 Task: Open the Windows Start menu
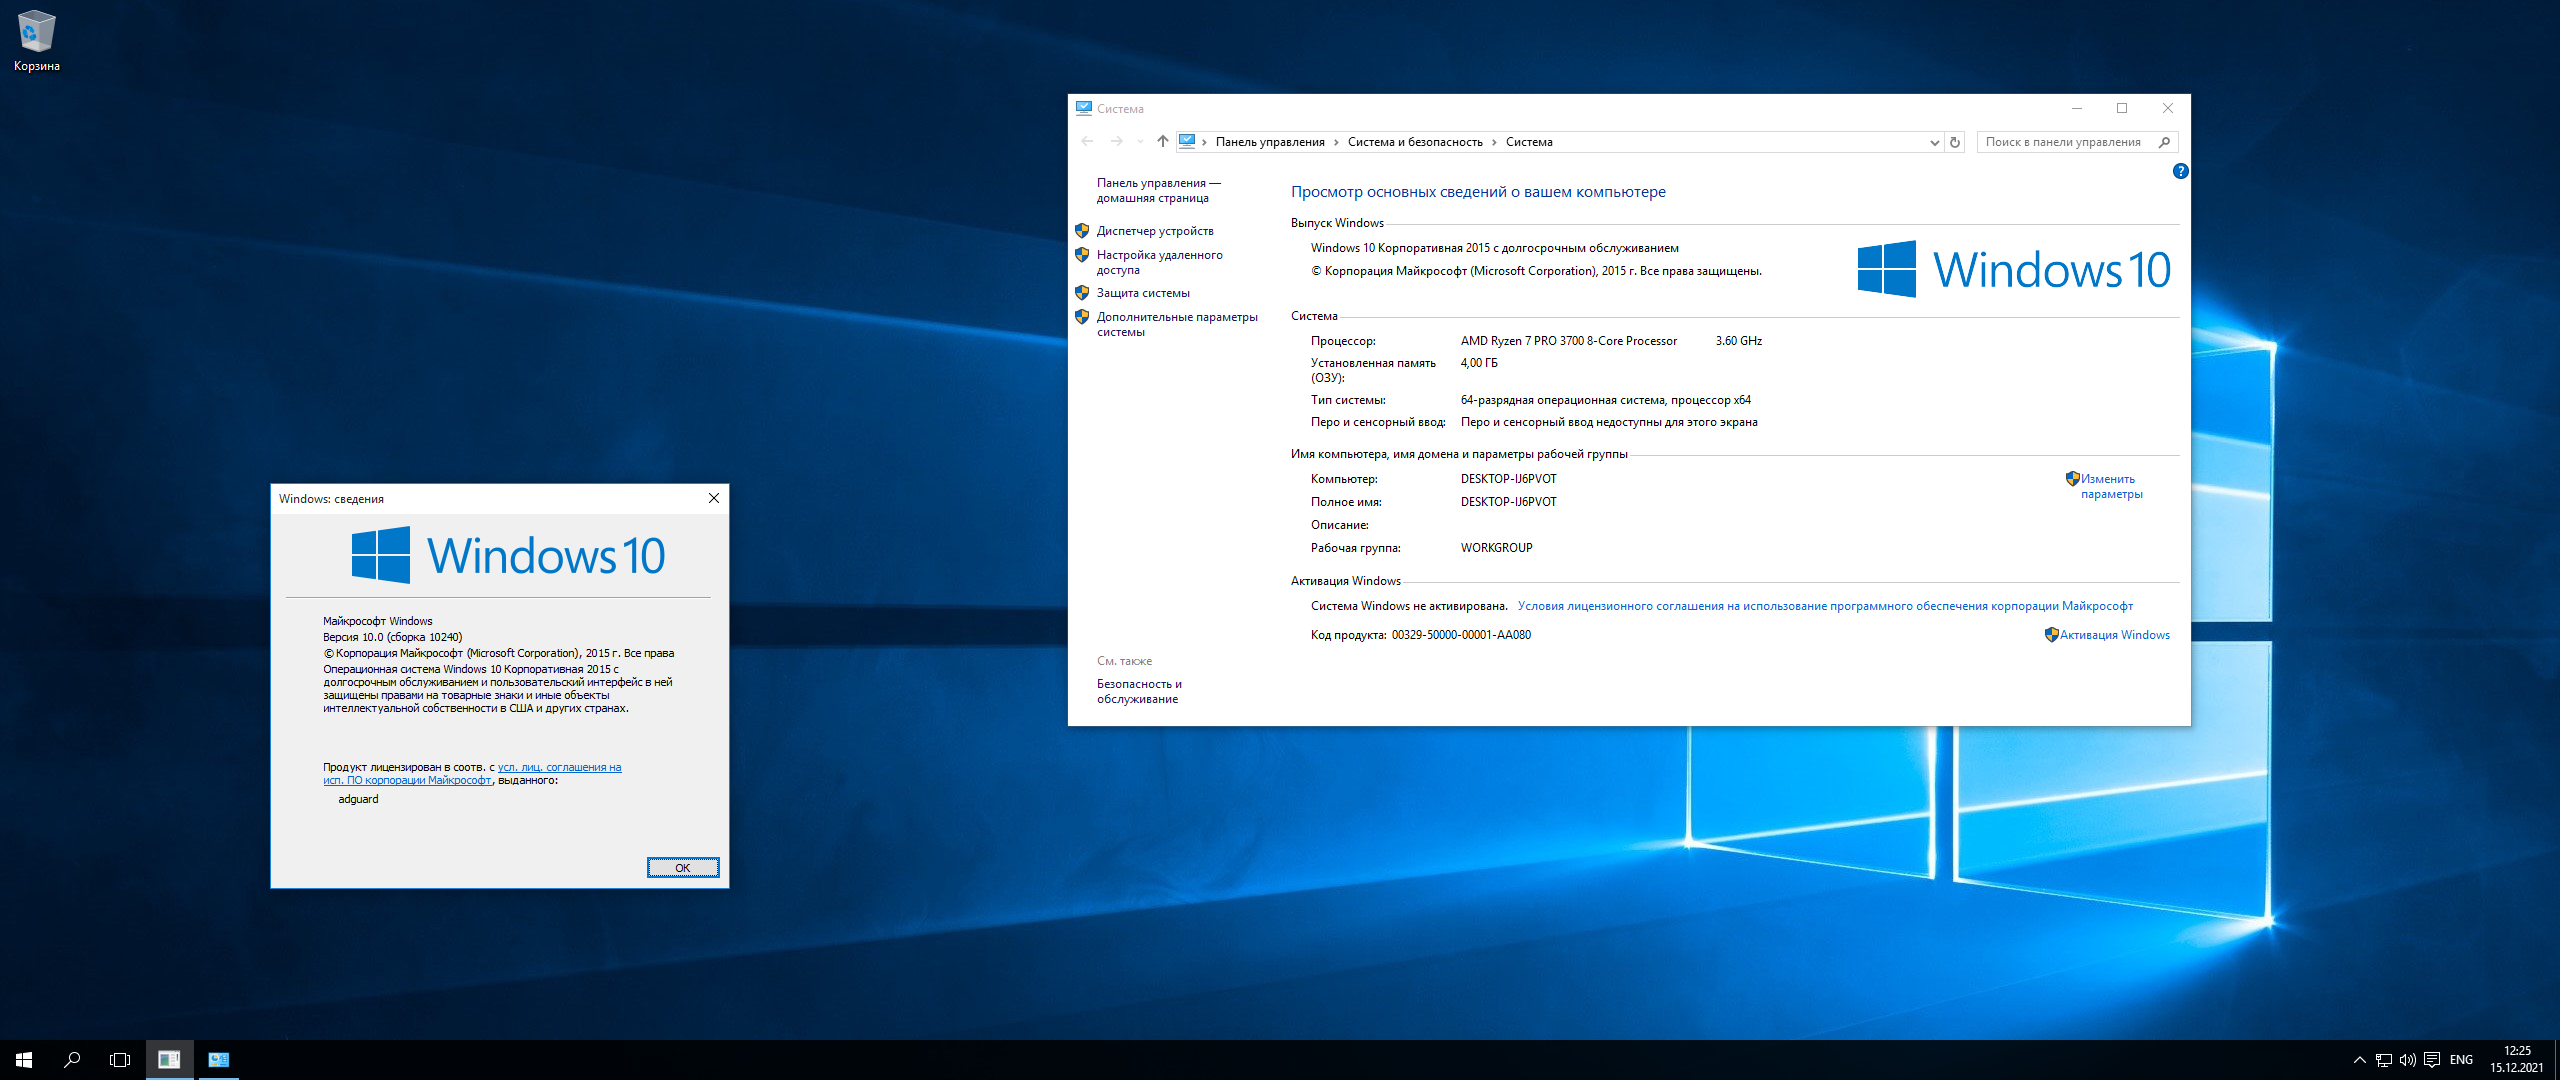click(x=24, y=1060)
